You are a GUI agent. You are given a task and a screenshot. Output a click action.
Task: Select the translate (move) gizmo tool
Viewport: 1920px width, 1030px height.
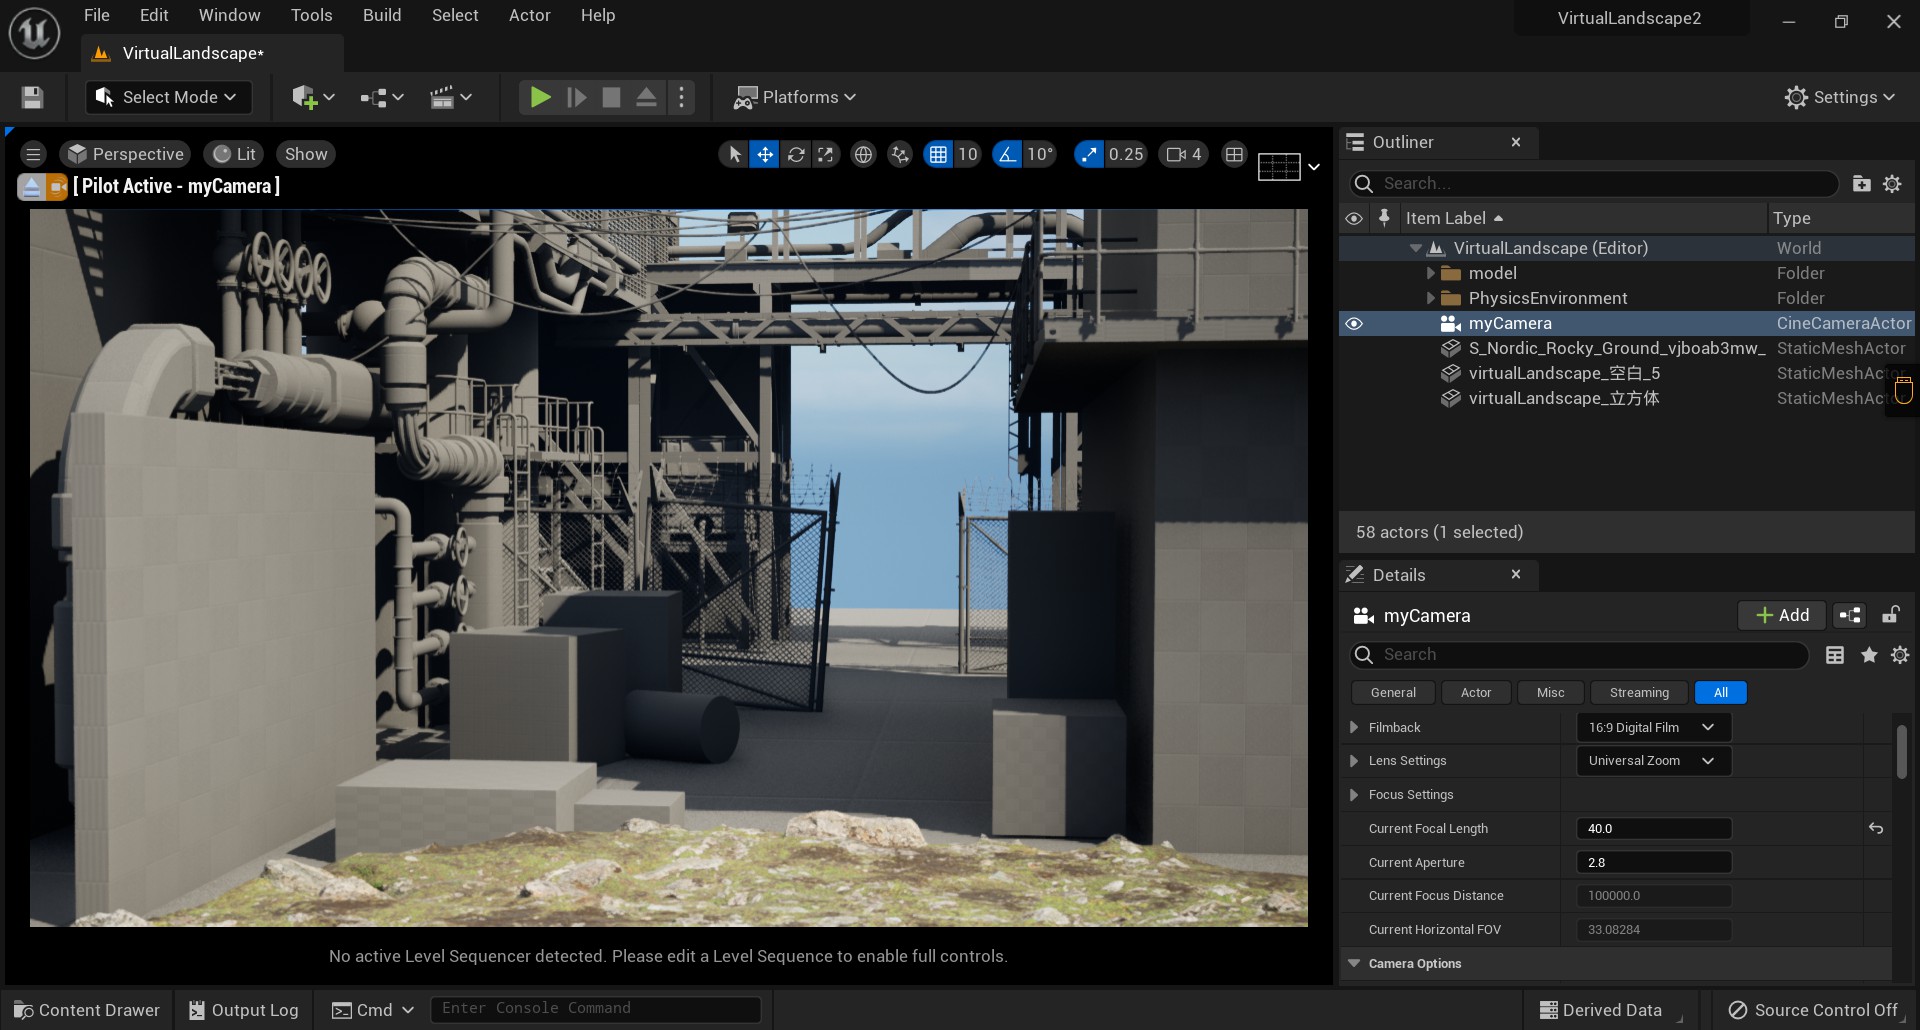765,154
